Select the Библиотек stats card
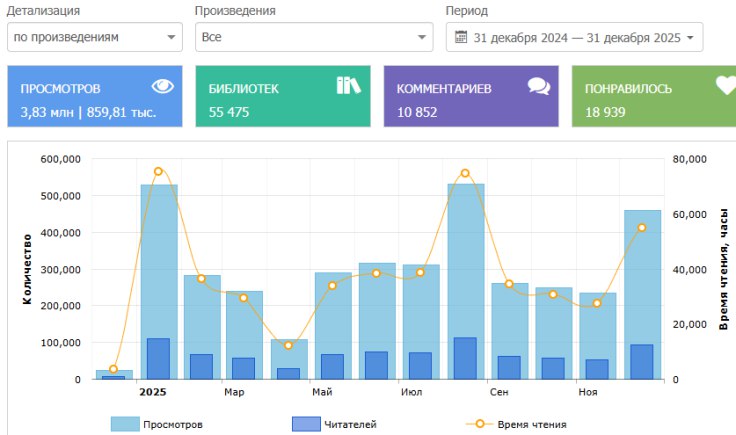This screenshot has width=736, height=435. click(x=282, y=97)
